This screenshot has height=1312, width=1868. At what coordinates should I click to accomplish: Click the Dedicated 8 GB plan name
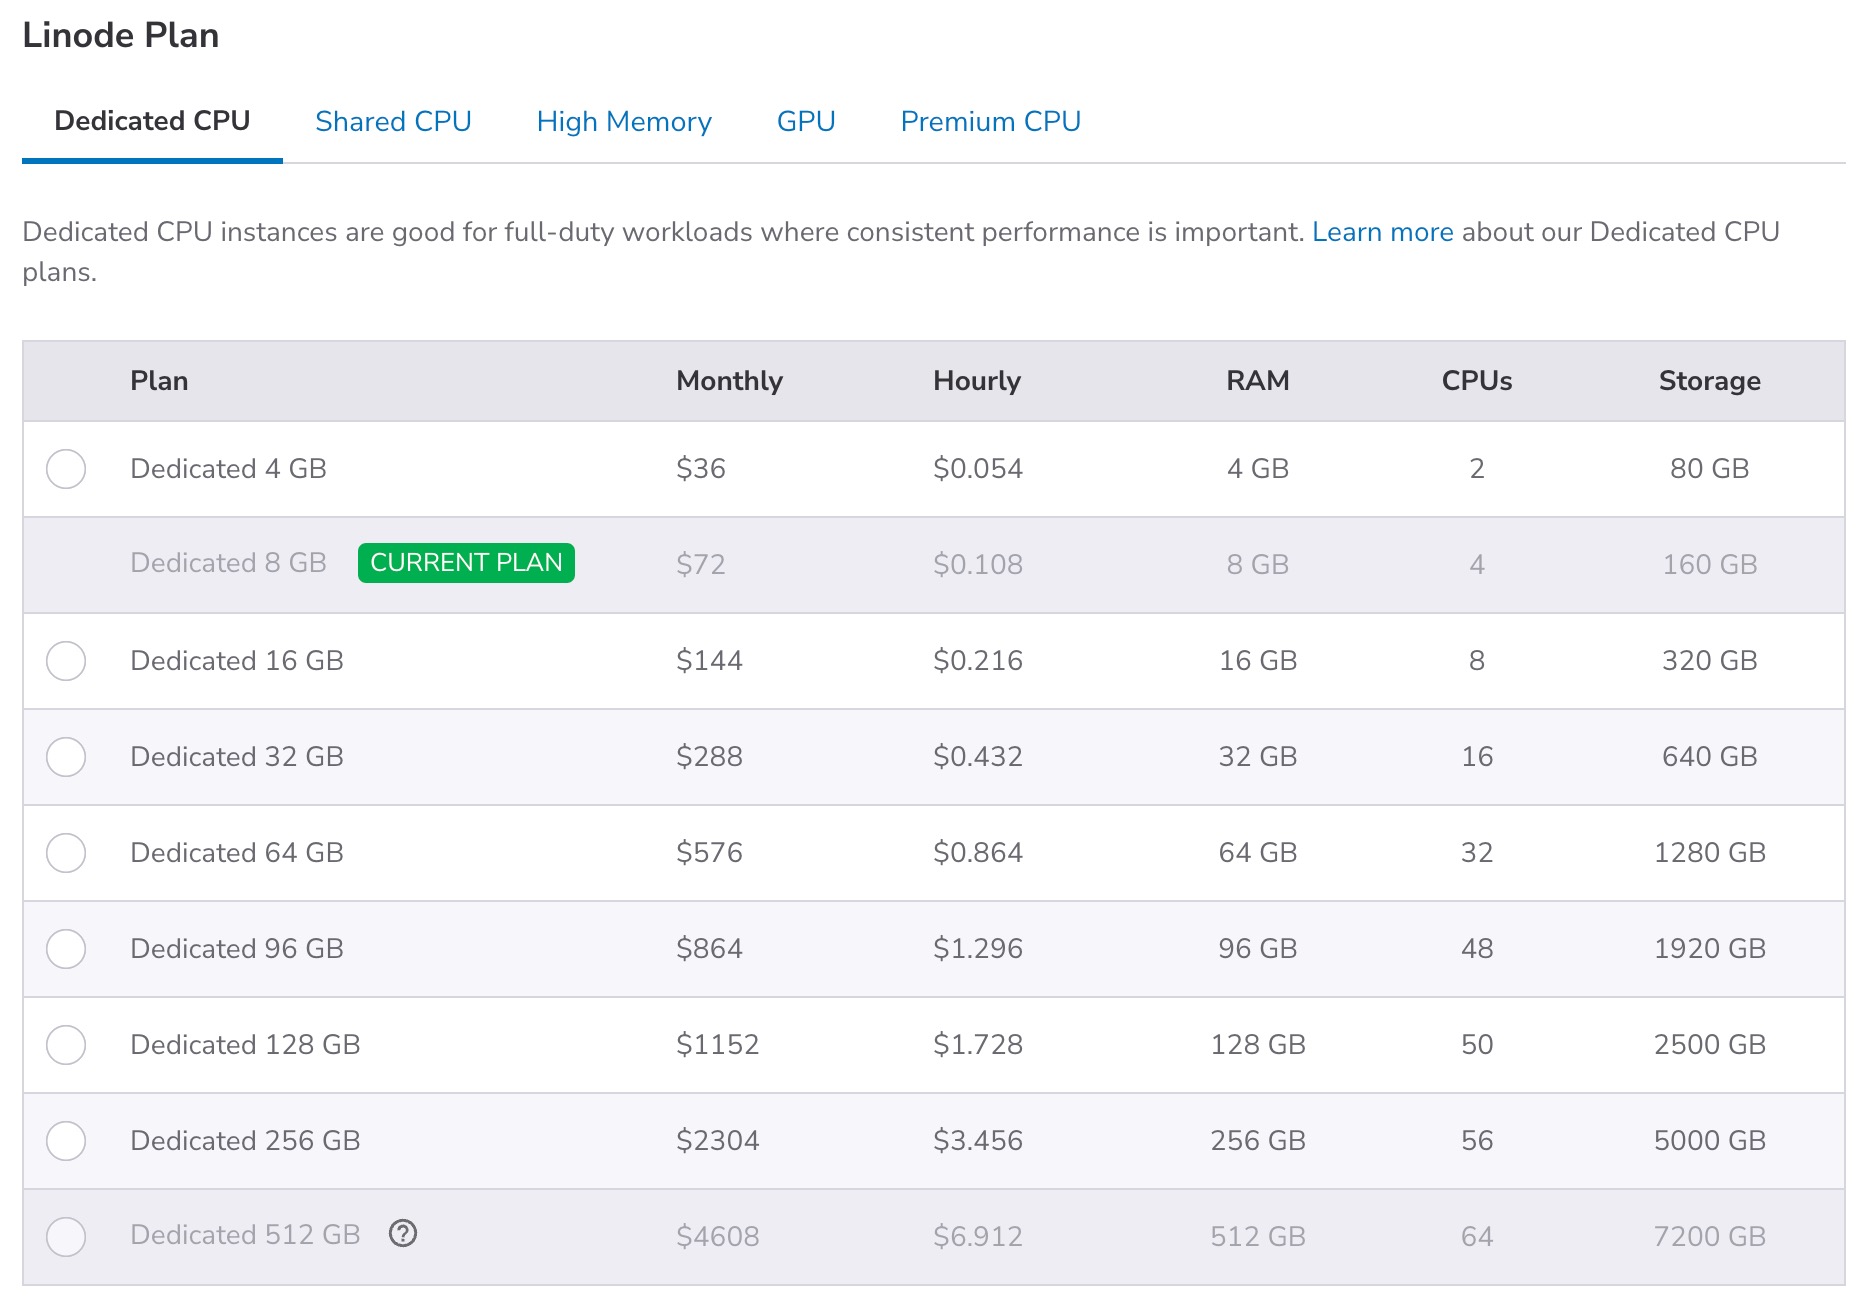click(228, 563)
